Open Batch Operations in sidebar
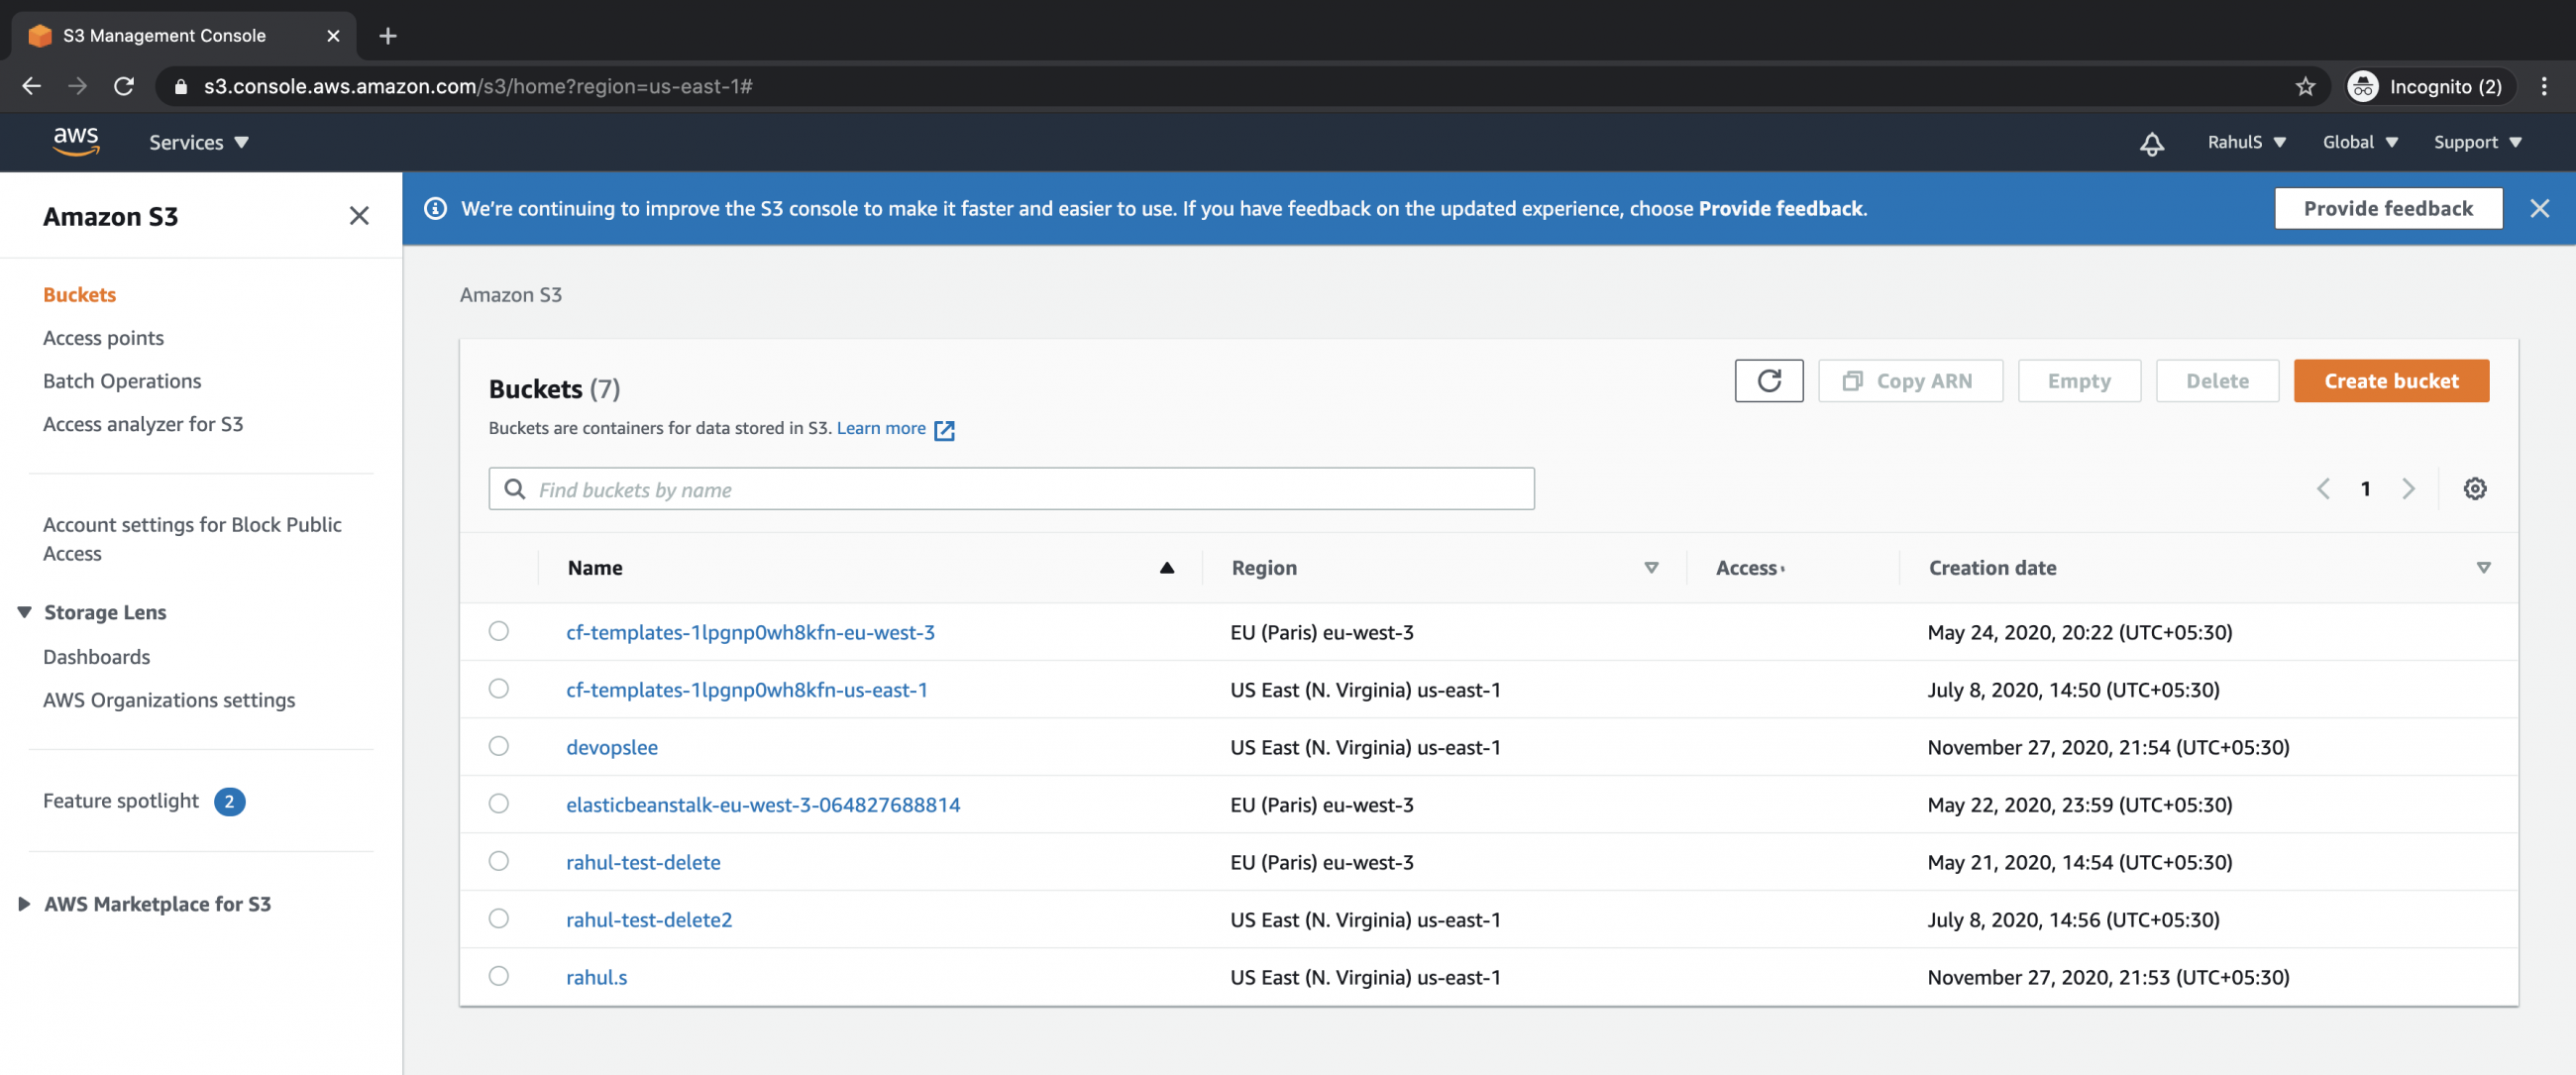2576x1075 pixels. [122, 381]
